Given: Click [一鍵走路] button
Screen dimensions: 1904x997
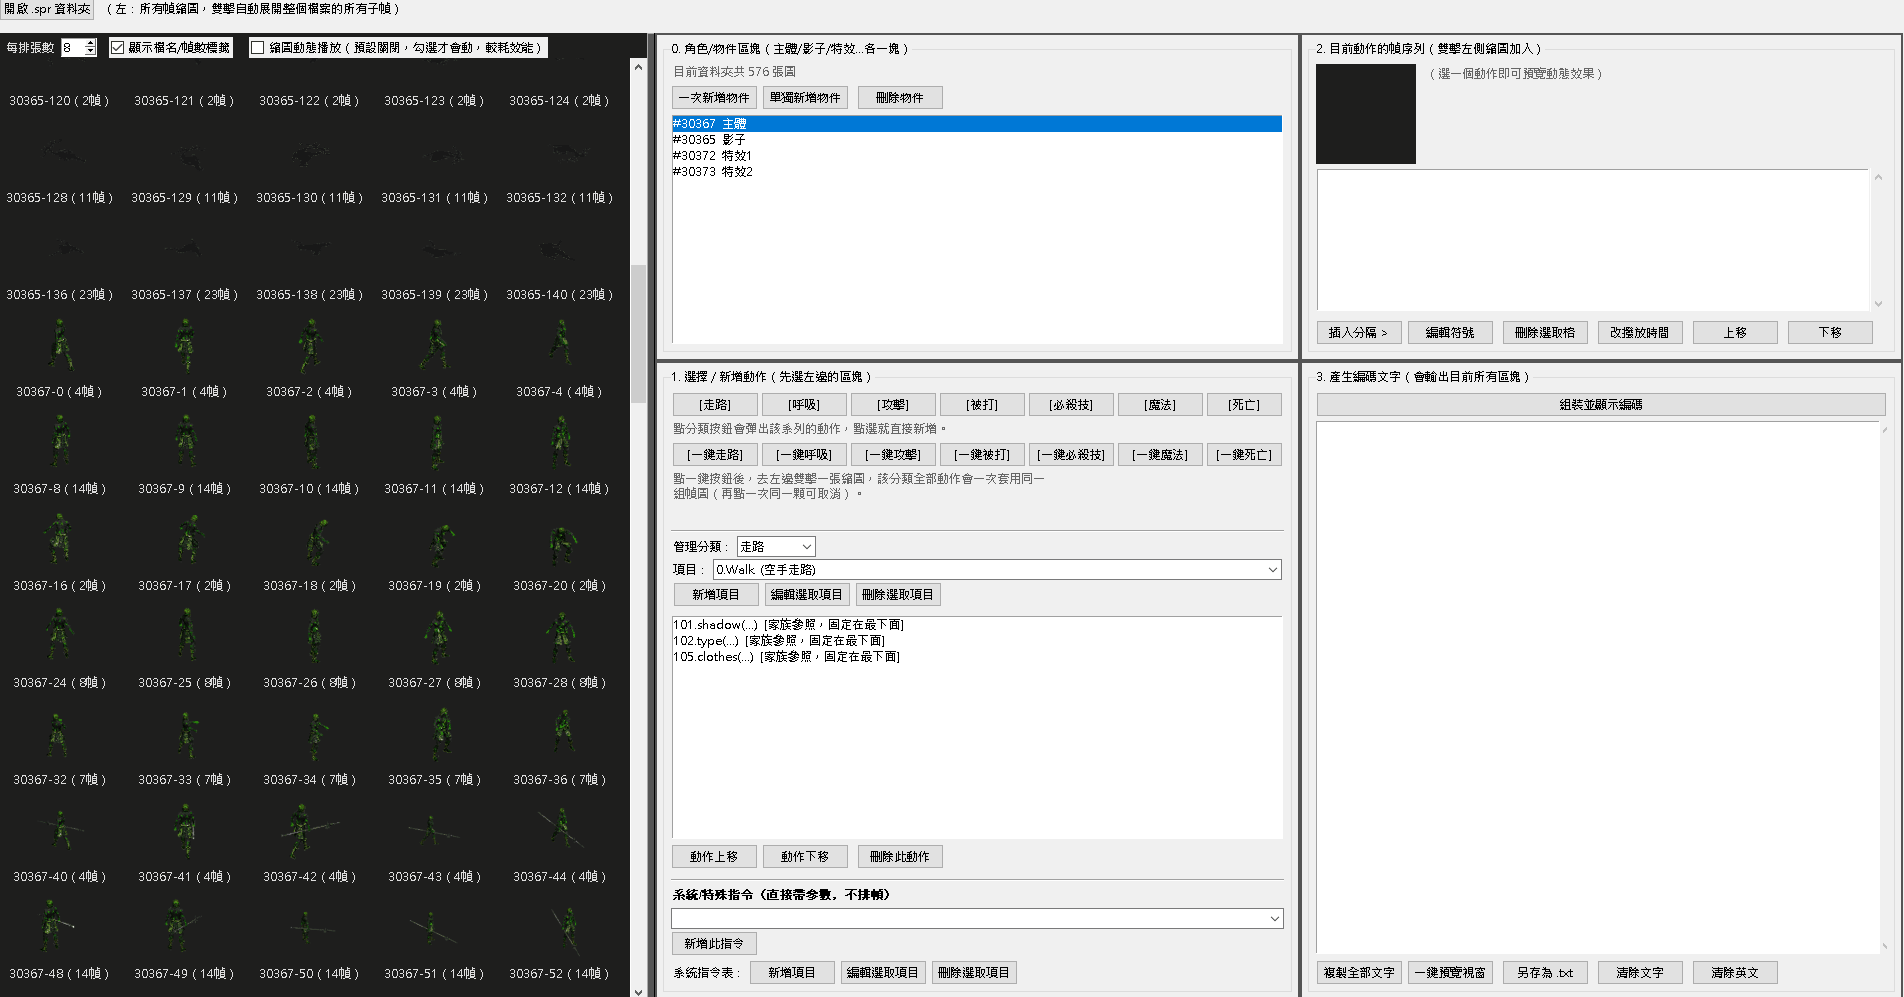Looking at the screenshot, I should coord(714,454).
